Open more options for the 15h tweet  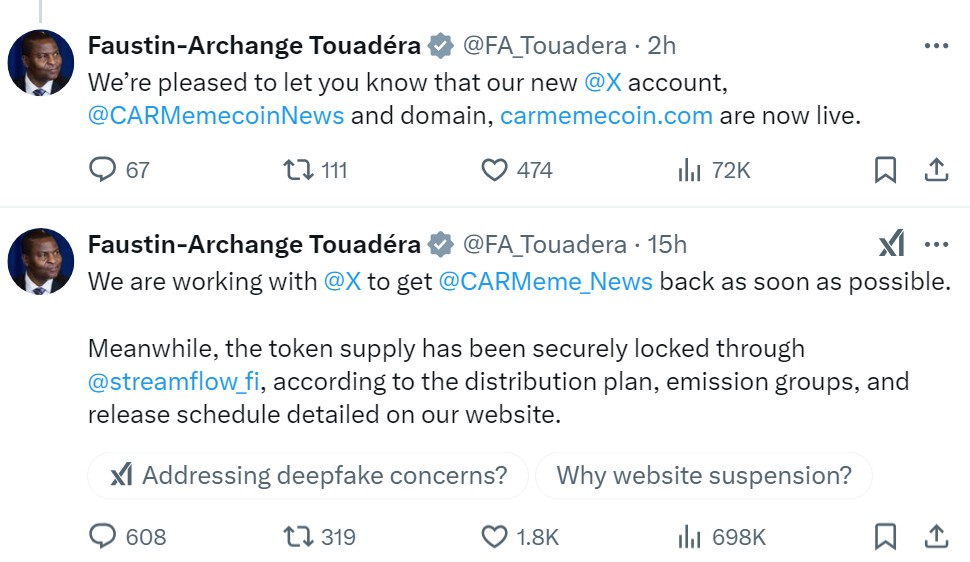click(x=936, y=244)
